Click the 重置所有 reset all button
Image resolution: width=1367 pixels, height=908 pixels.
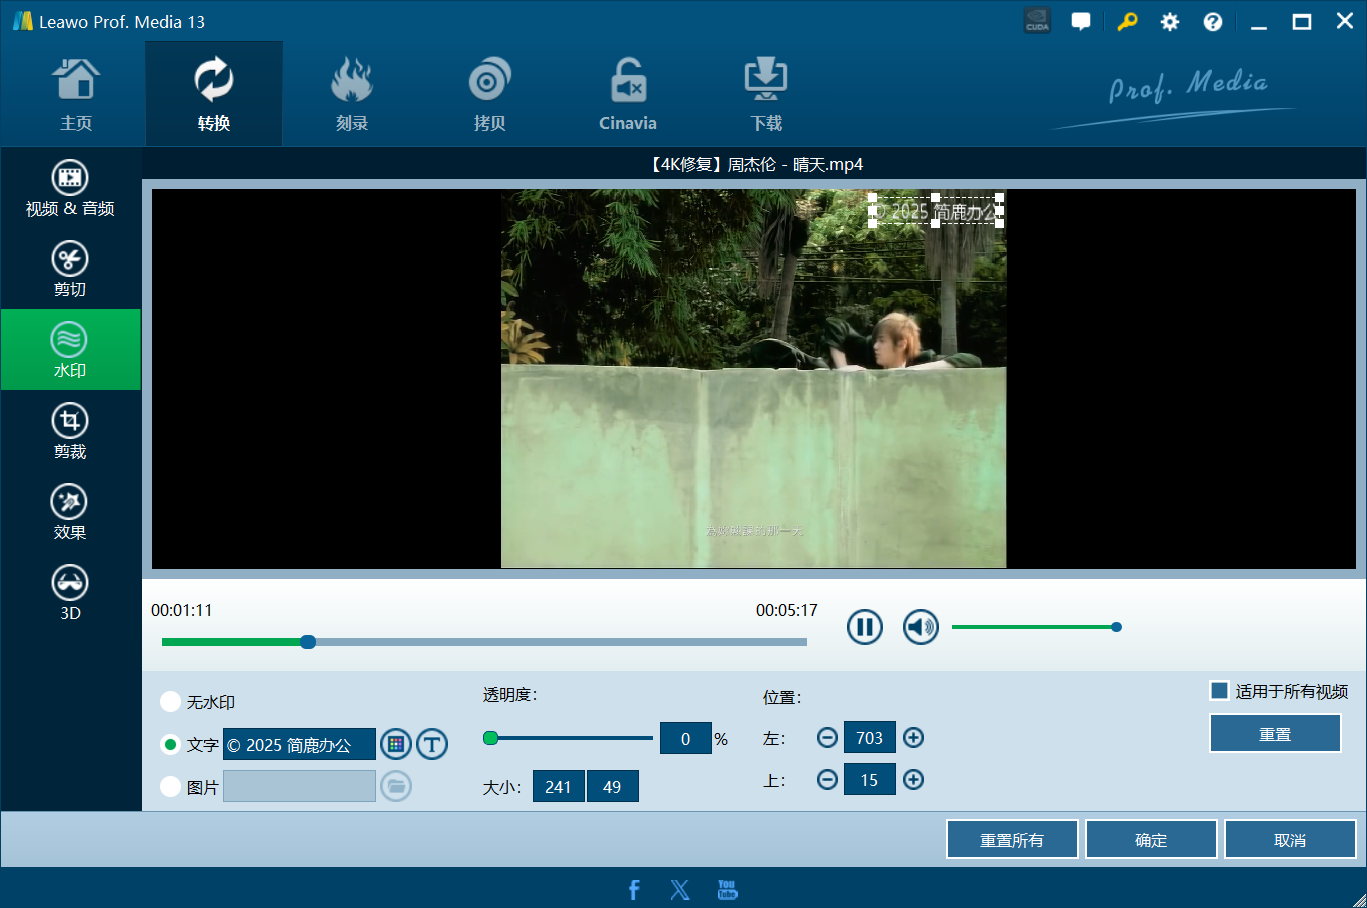tap(1012, 840)
